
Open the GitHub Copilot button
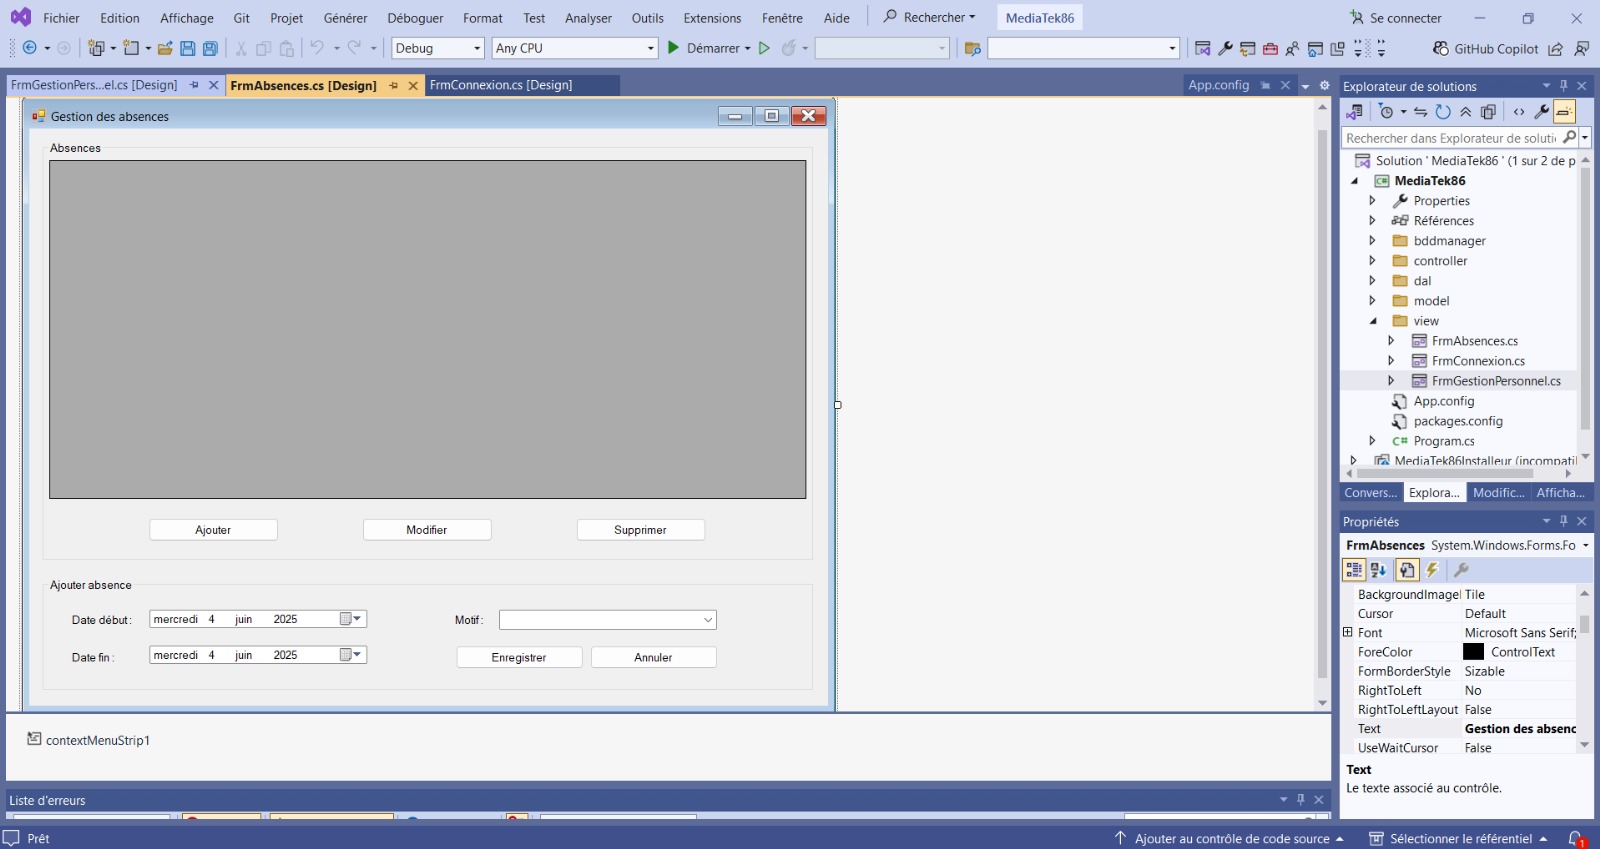tap(1485, 48)
